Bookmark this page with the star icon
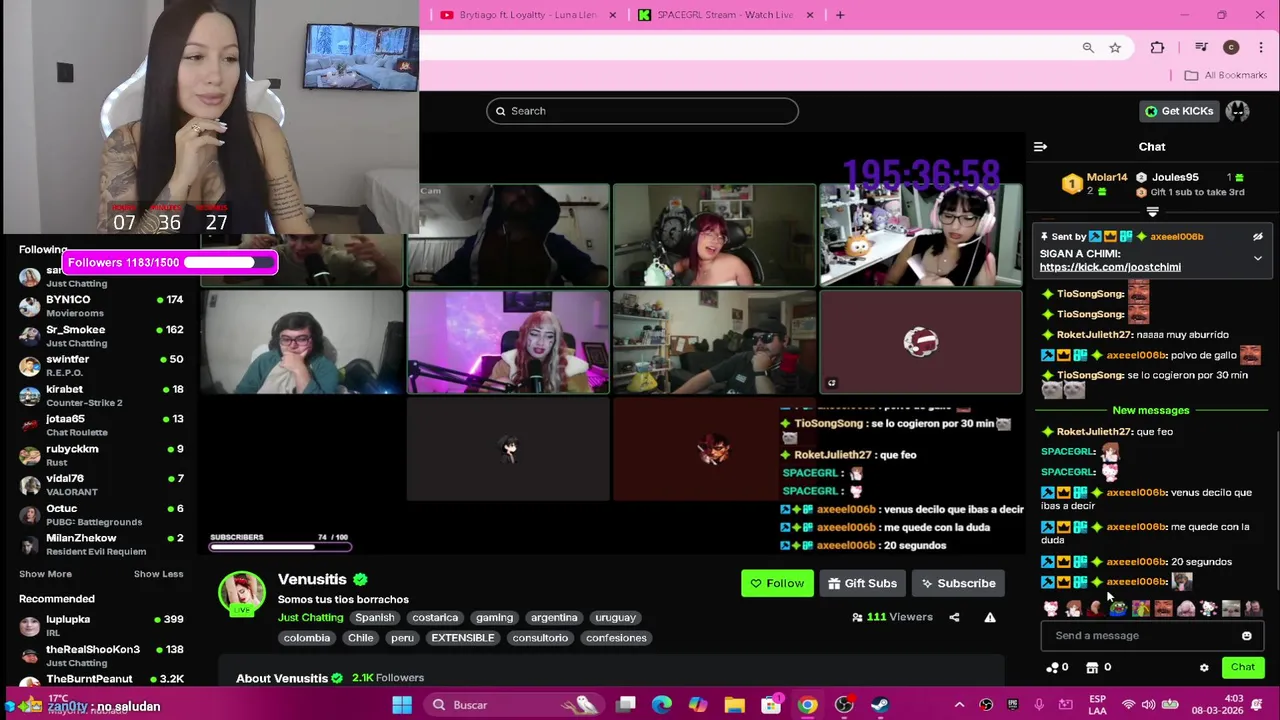Screen dimensions: 1280x720 (x=1115, y=48)
